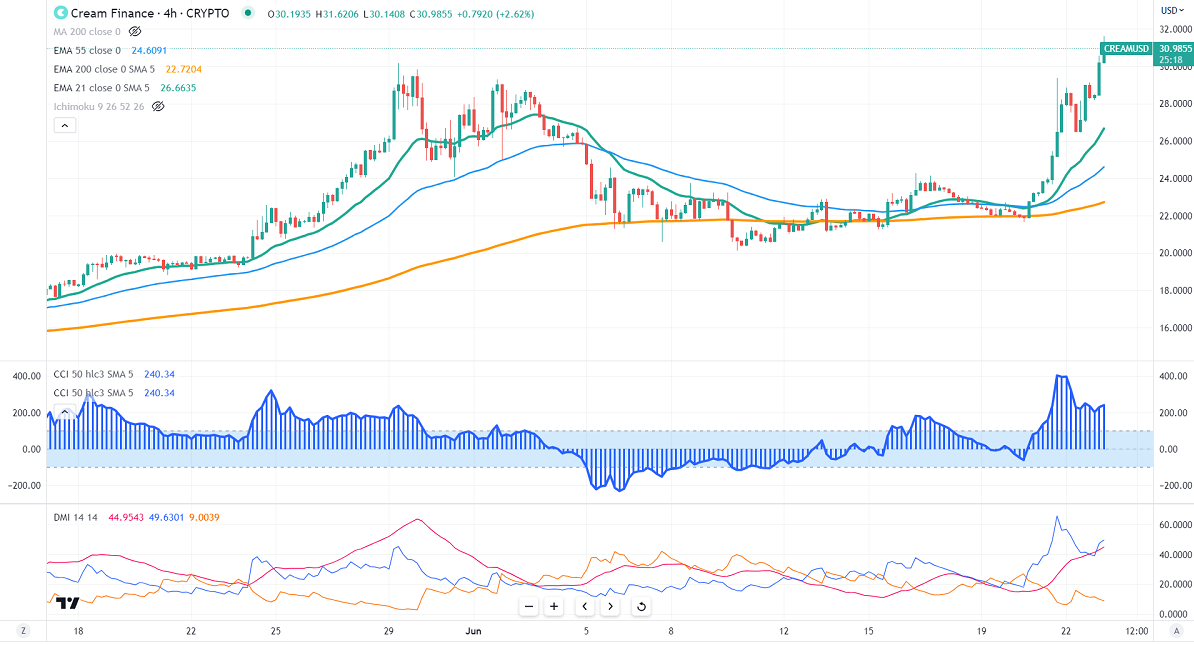Collapse the CCI pane legend chevron
Screen dimensions: 1194x645
(65, 412)
